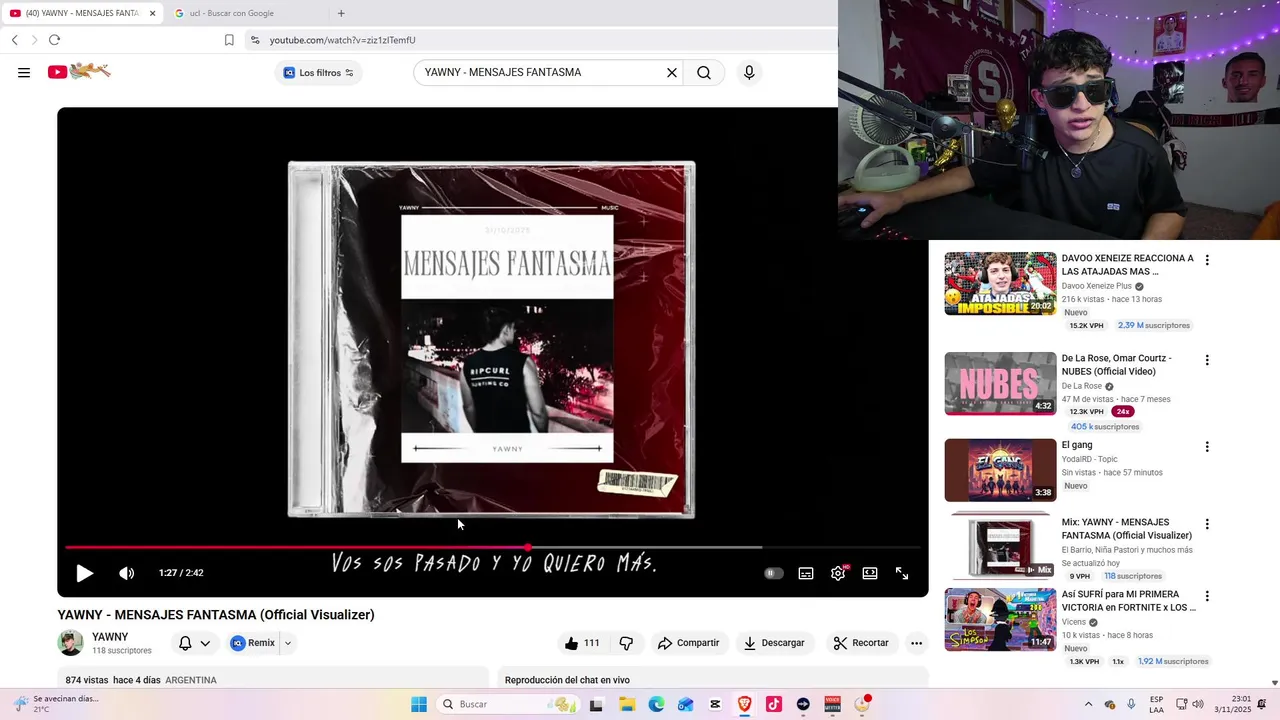1280x720 pixels.
Task: Open the Windows Start menu
Action: pyautogui.click(x=419, y=704)
